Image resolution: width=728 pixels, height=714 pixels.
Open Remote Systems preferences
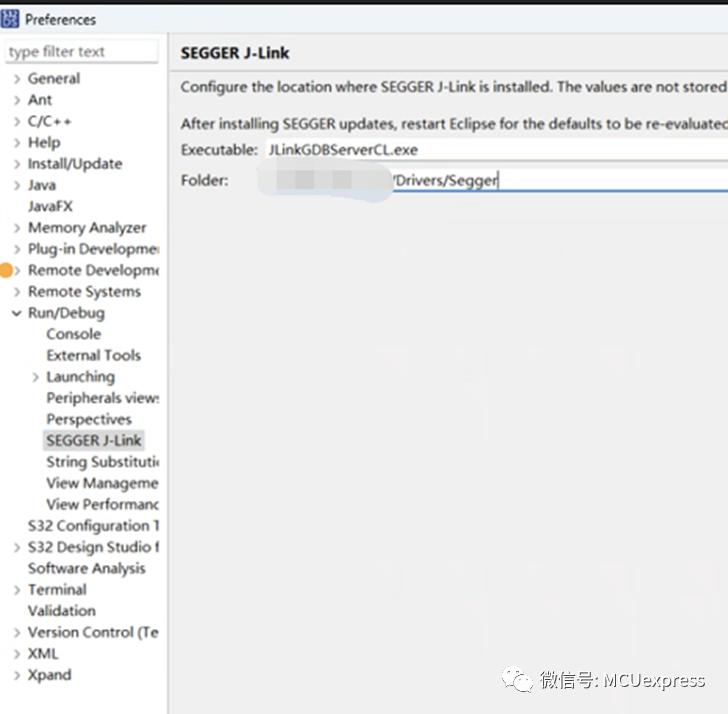(84, 292)
